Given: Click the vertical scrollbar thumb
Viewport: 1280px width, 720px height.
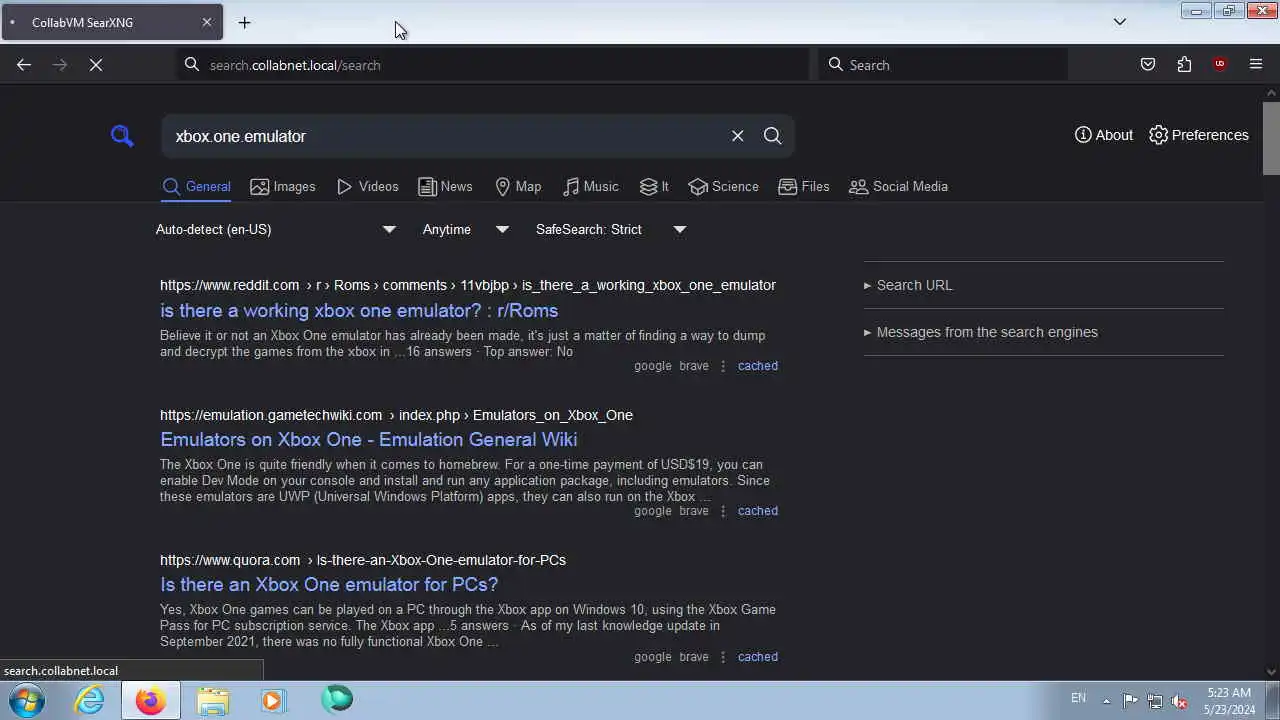Looking at the screenshot, I should 1271,137.
